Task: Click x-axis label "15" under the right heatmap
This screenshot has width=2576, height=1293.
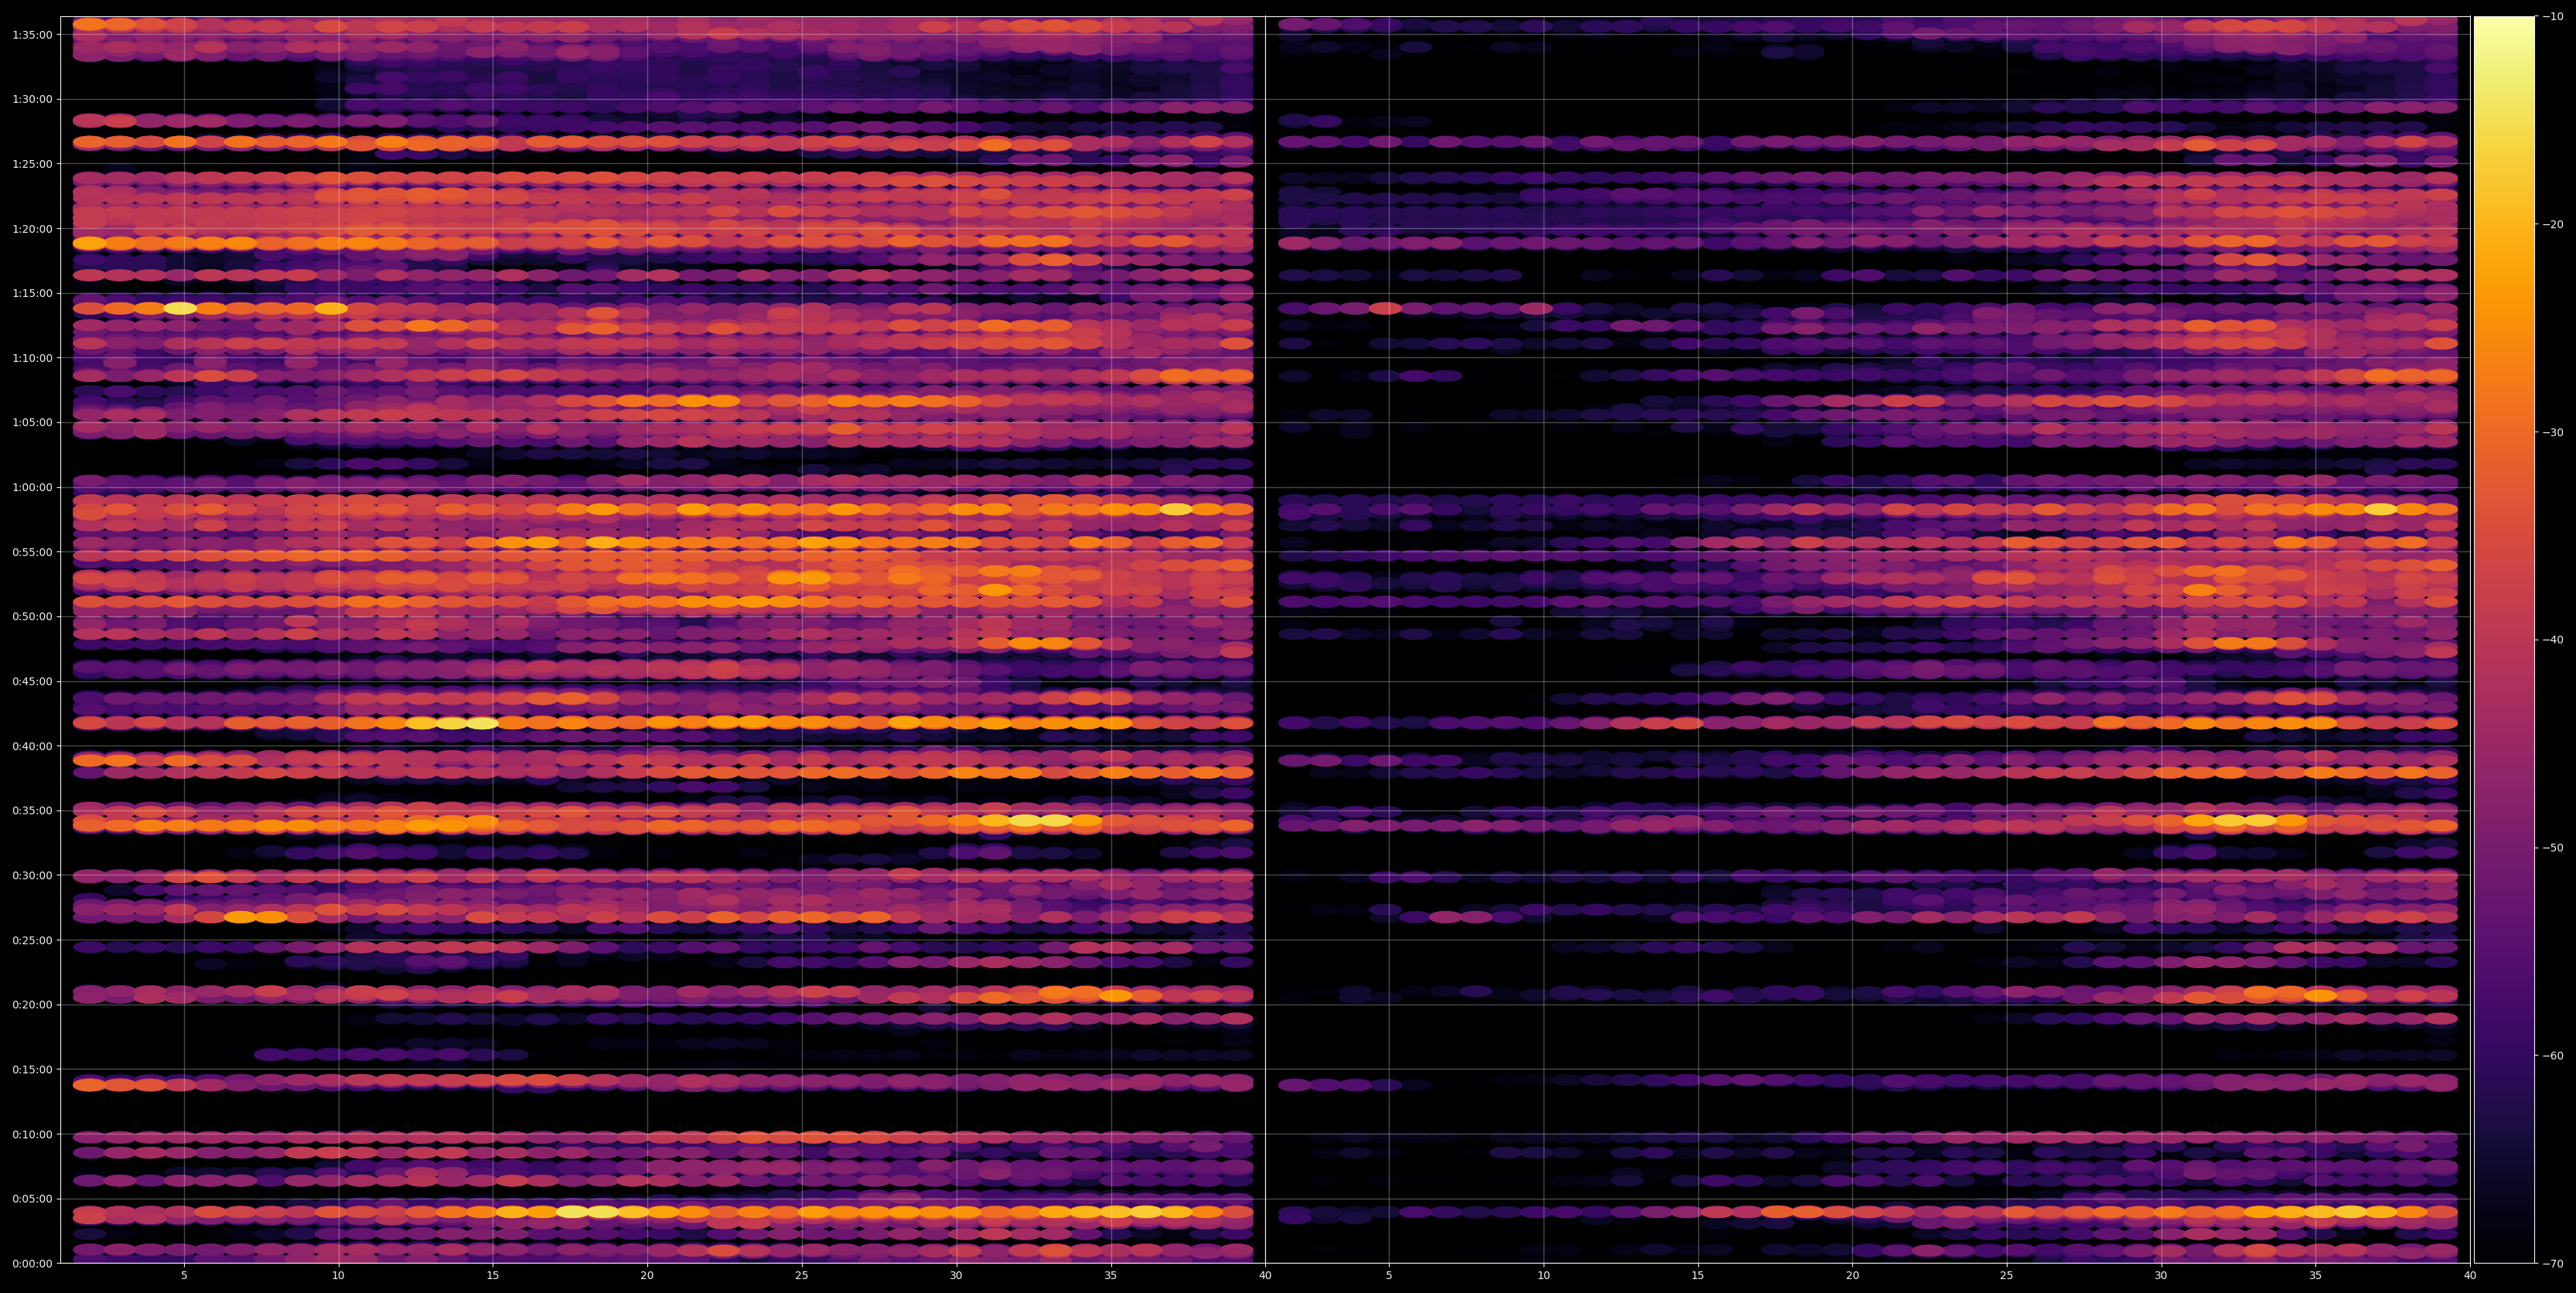Action: (1698, 1276)
